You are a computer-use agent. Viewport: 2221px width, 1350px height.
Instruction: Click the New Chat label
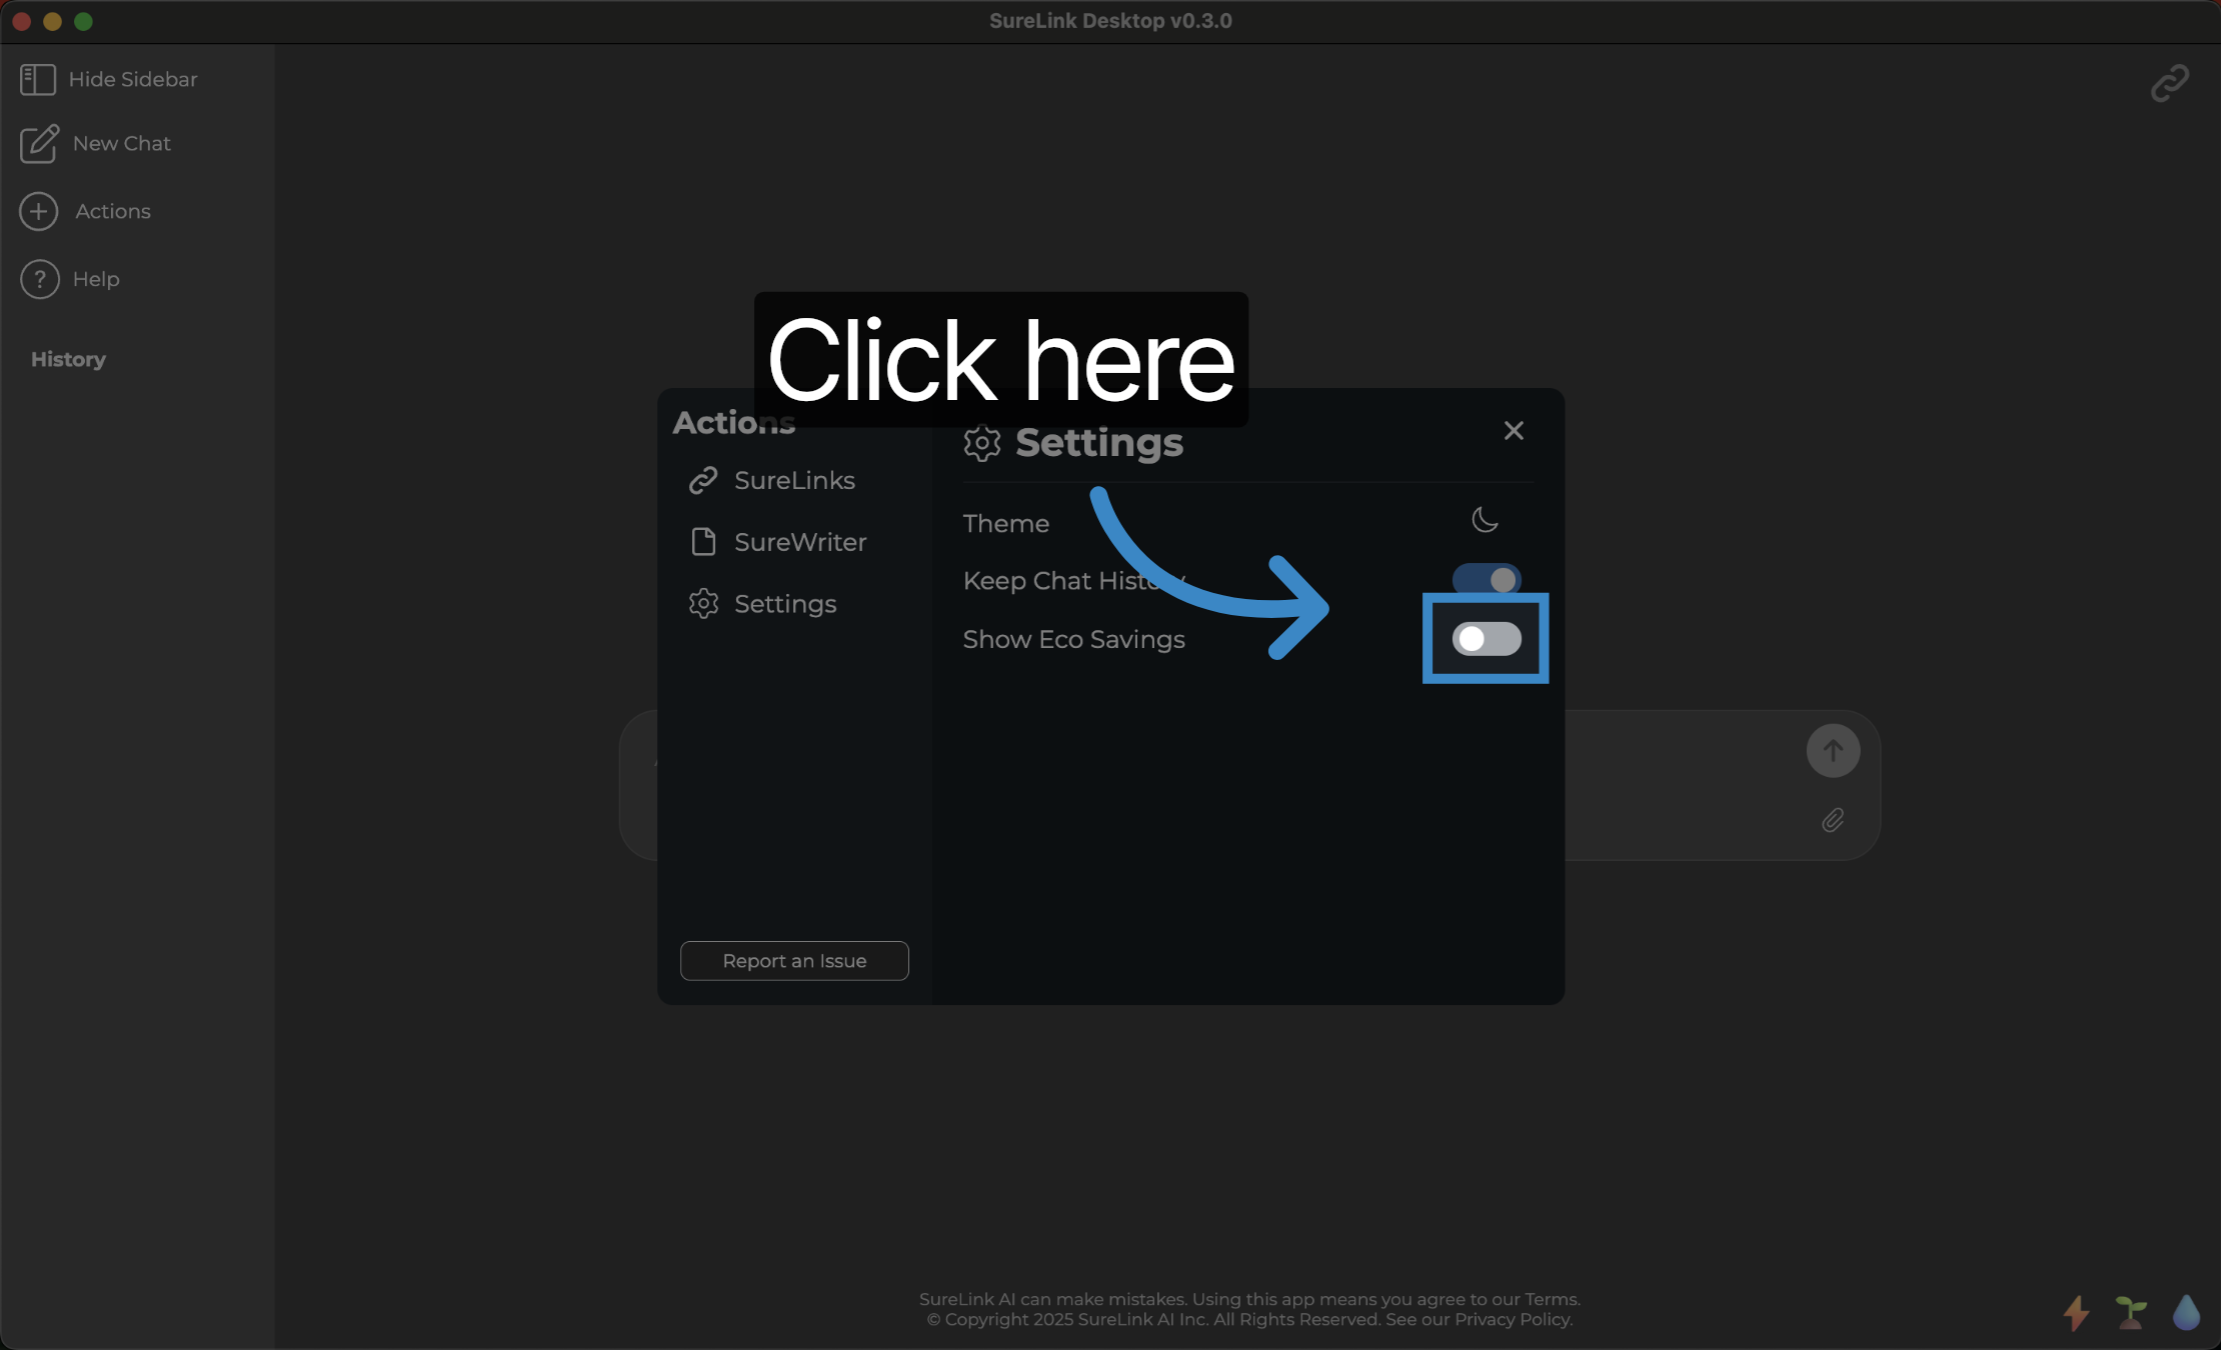tap(122, 143)
